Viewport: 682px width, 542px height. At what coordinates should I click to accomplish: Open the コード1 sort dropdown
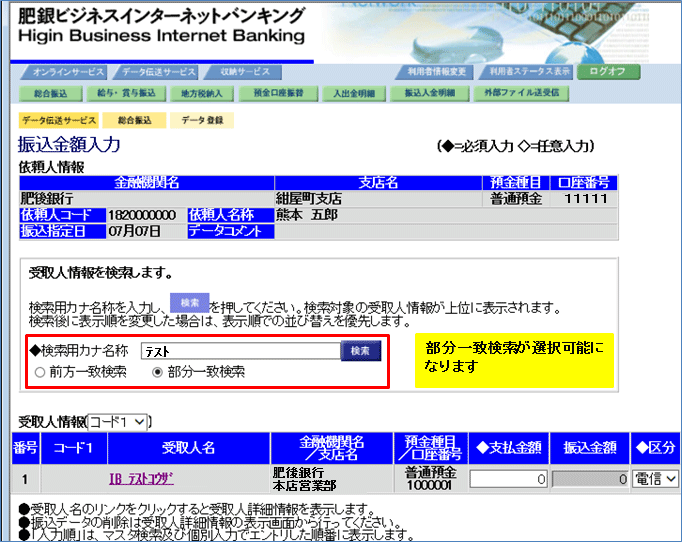(119, 423)
